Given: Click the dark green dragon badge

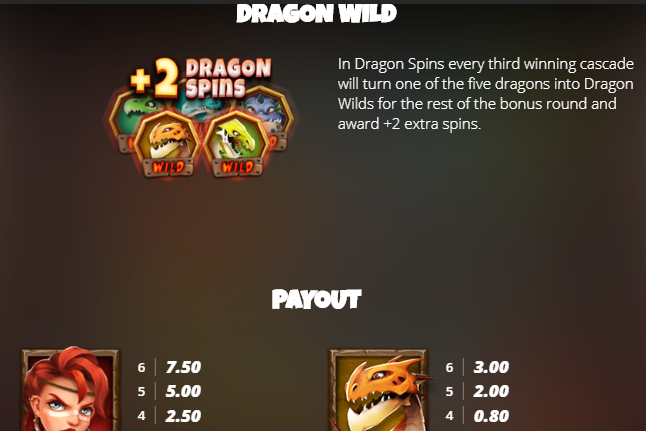Looking at the screenshot, I should pos(130,117).
